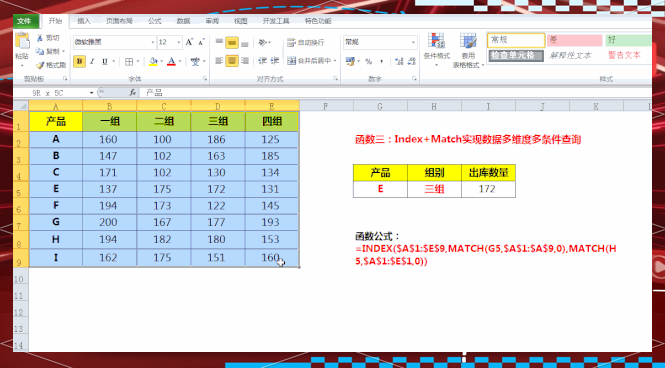Click the Name Box showing 9R x 5C

[x=51, y=92]
